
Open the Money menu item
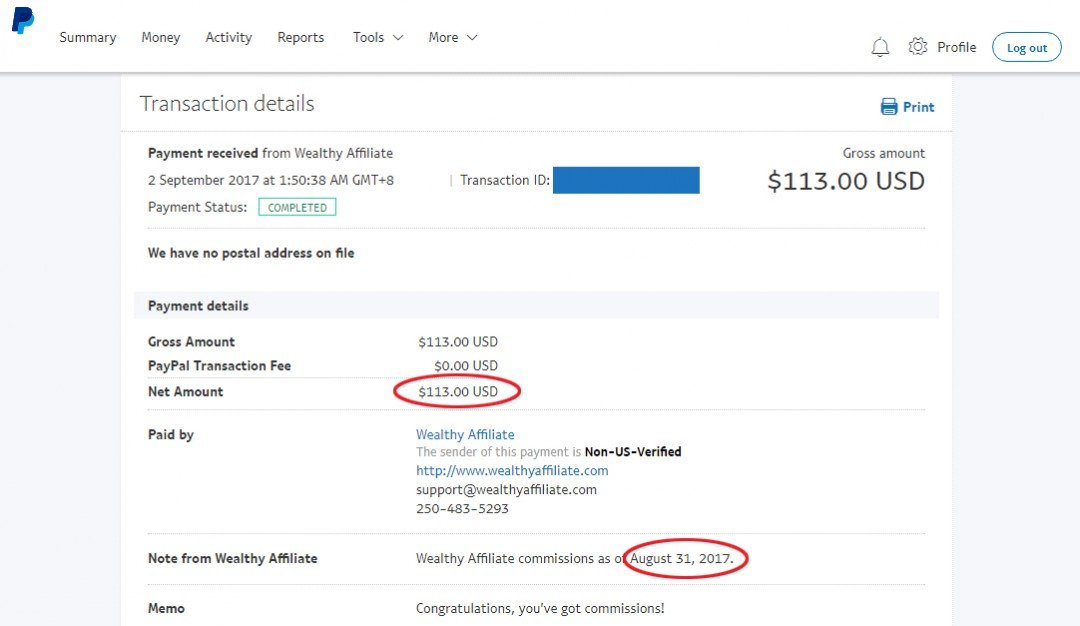160,38
